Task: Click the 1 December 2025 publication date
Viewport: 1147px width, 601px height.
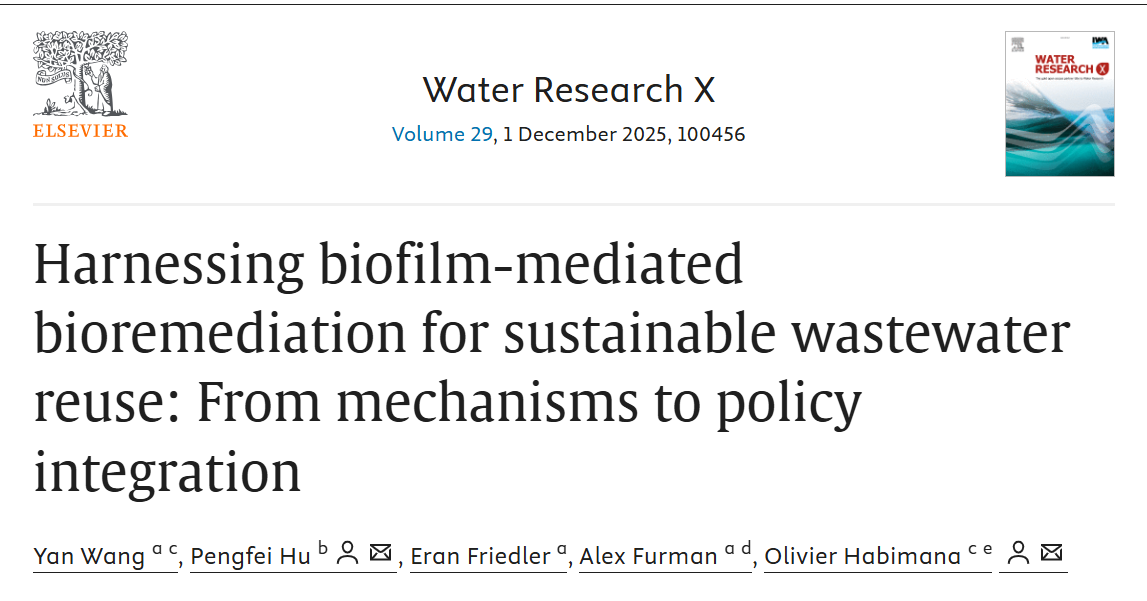Action: pyautogui.click(x=585, y=134)
